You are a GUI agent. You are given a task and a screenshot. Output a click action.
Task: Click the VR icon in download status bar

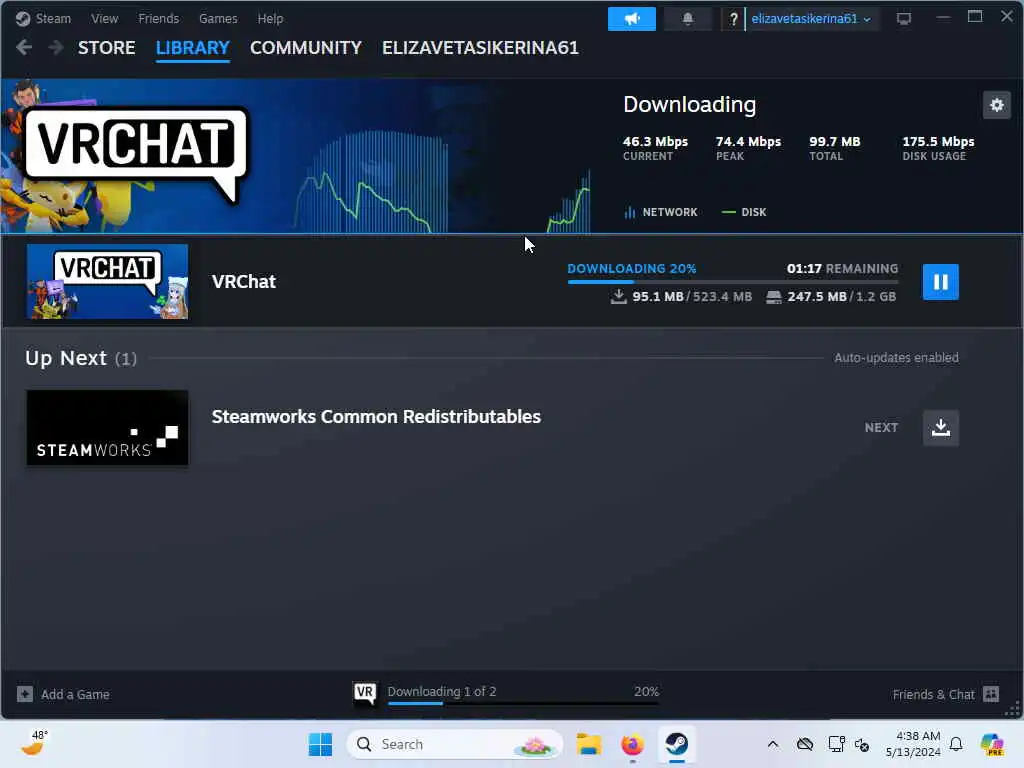(365, 693)
